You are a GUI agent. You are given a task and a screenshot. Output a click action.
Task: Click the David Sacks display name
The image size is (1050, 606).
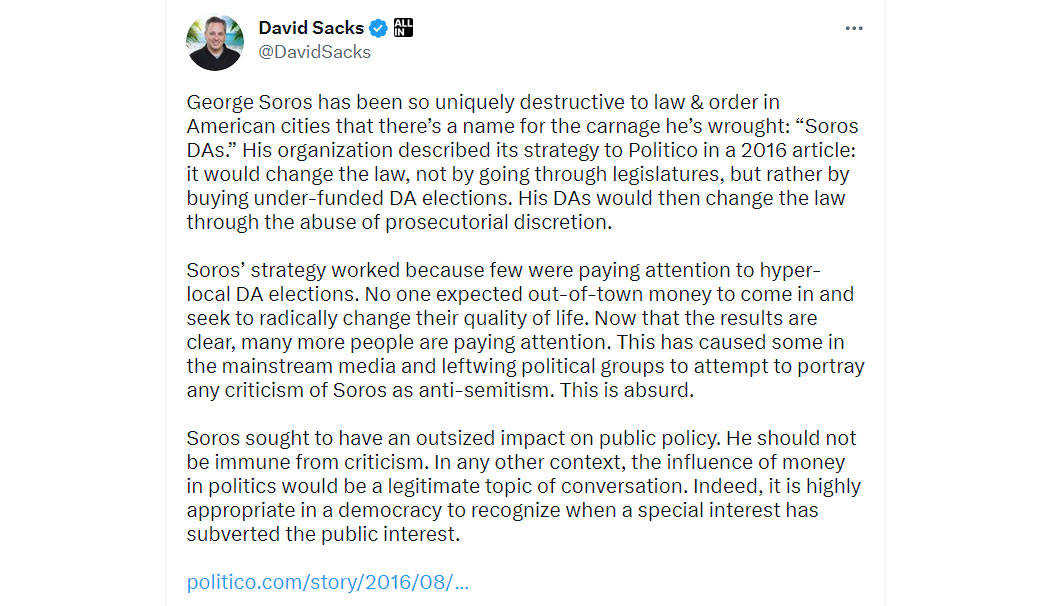coord(311,28)
